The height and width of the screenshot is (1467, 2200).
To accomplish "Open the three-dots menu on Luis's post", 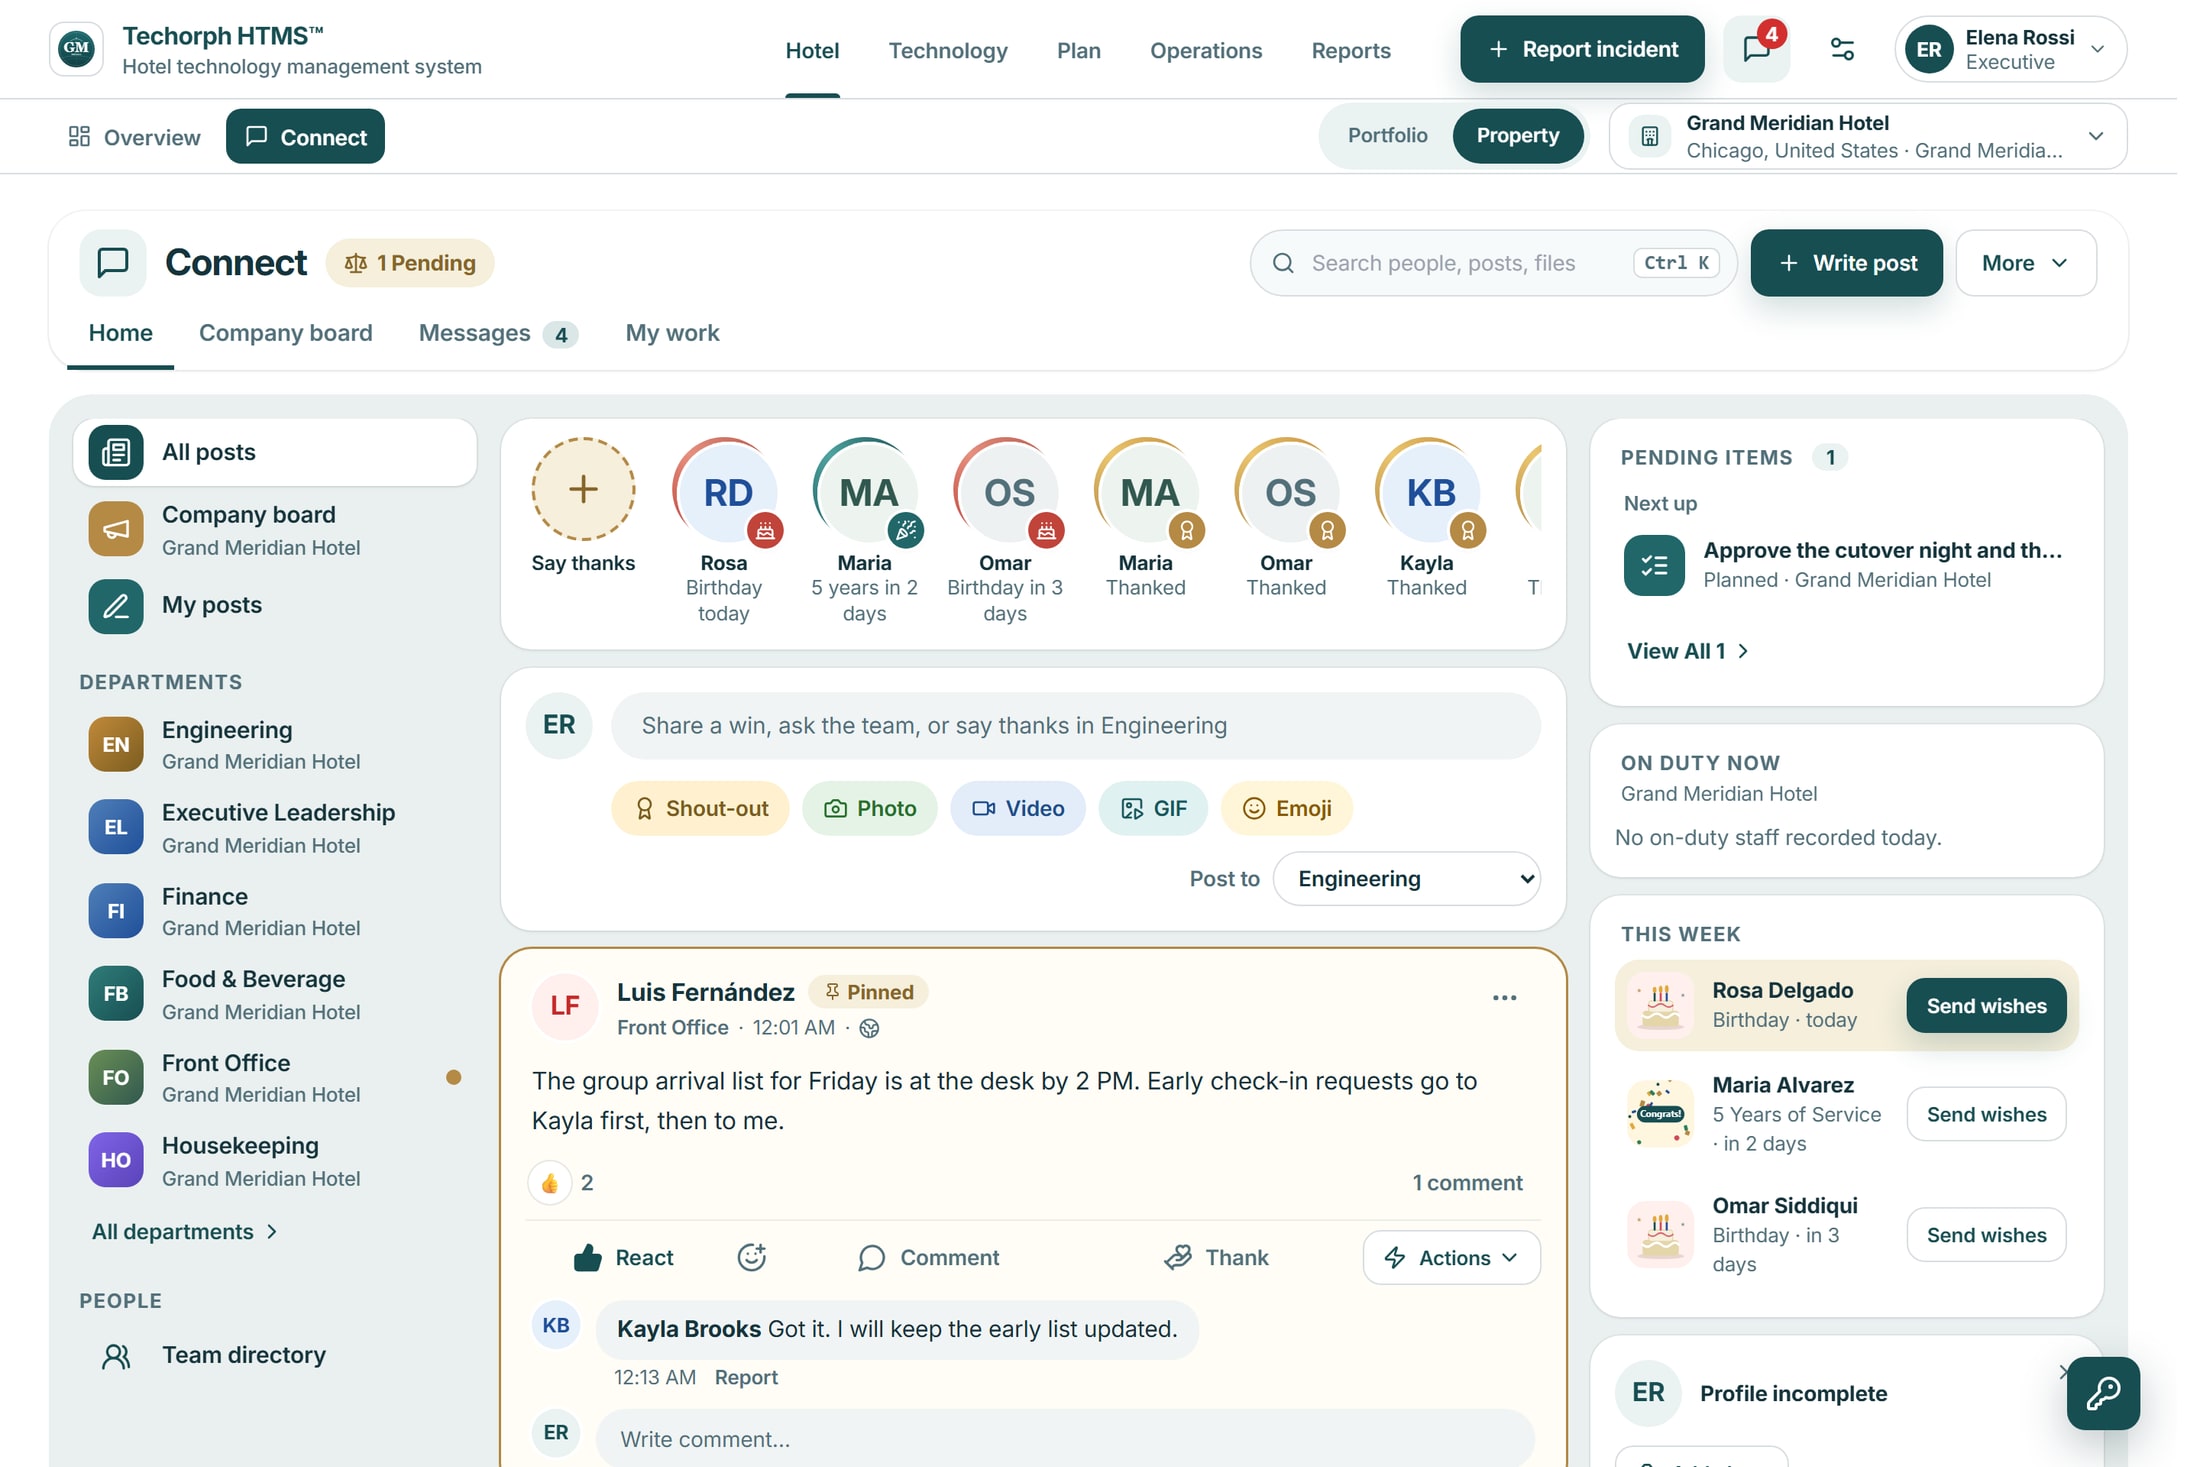I will [x=1504, y=998].
